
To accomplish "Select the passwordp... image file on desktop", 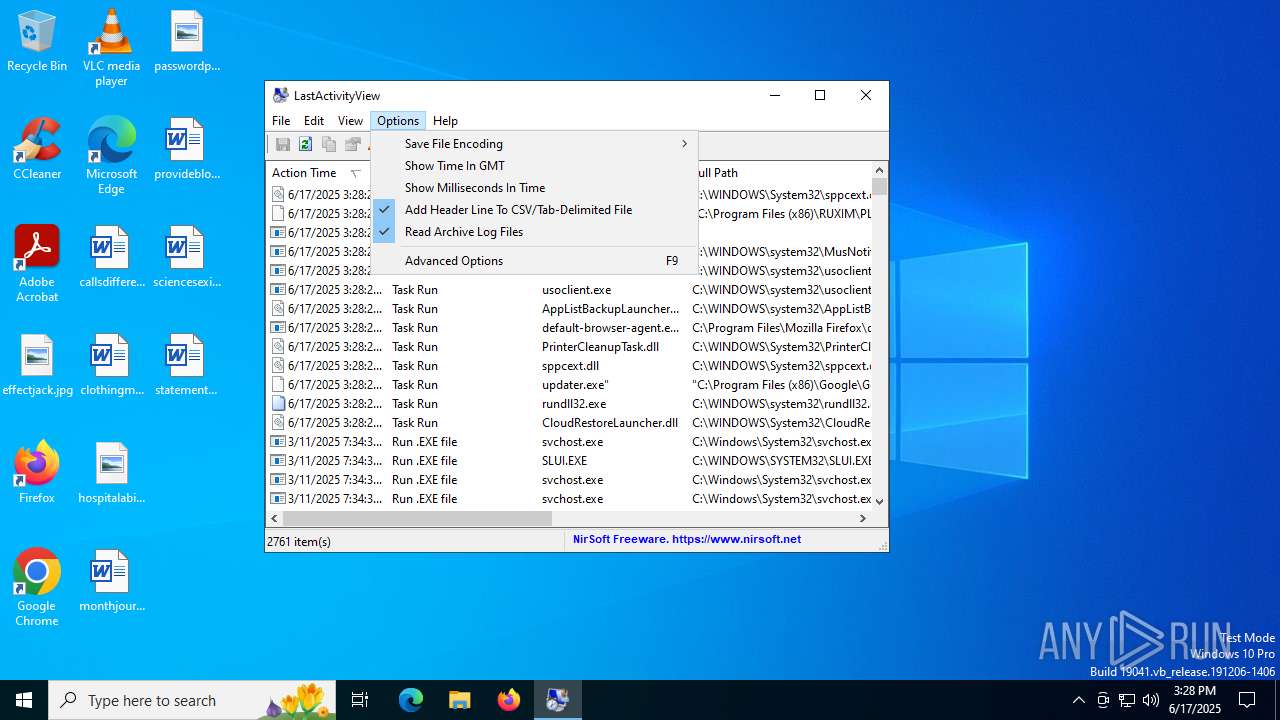I will 186,42.
